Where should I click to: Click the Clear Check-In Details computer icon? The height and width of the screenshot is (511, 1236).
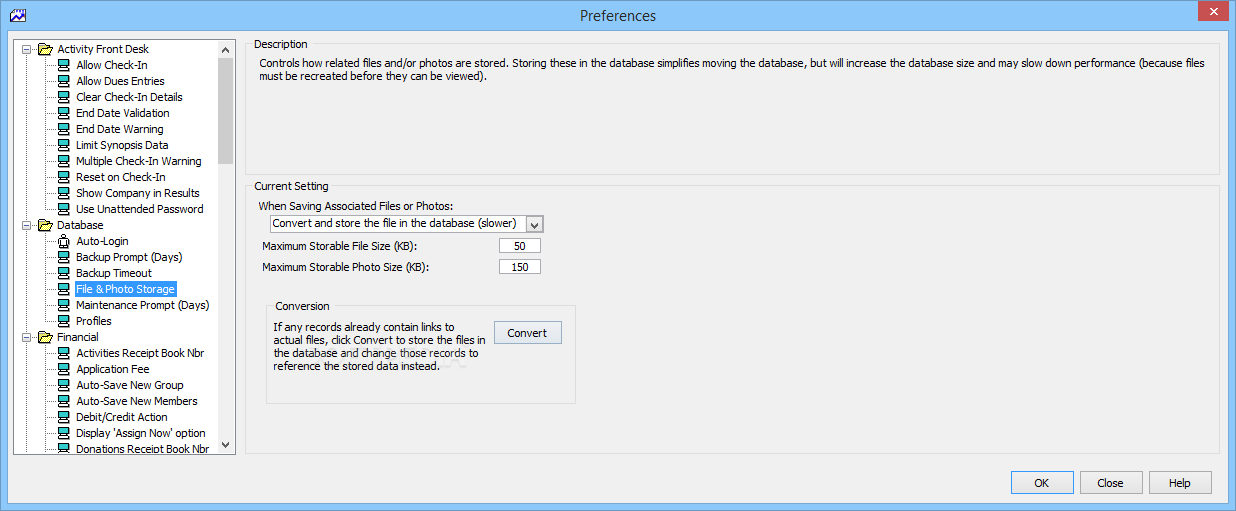tap(63, 97)
